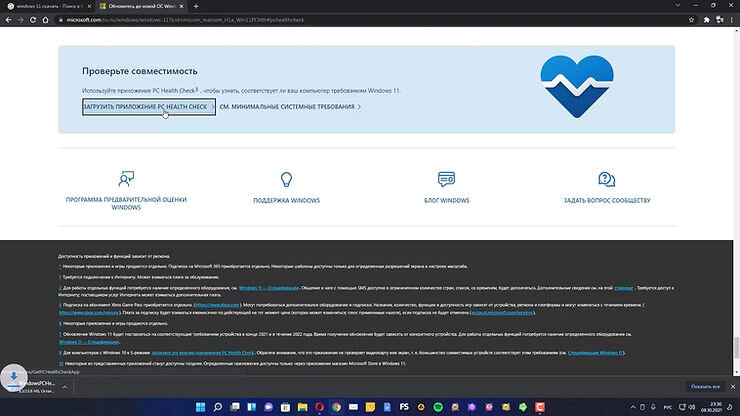Click 'Загрузить приложение PC Health Check' button

(149, 107)
